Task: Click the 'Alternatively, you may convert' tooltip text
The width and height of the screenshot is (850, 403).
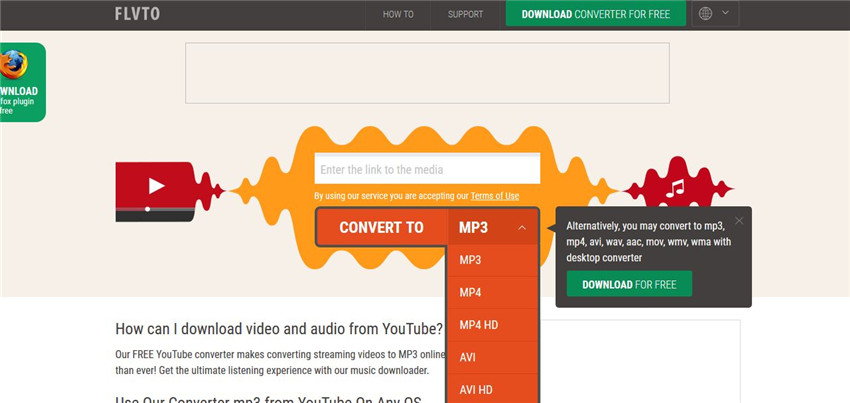Action: [648, 242]
